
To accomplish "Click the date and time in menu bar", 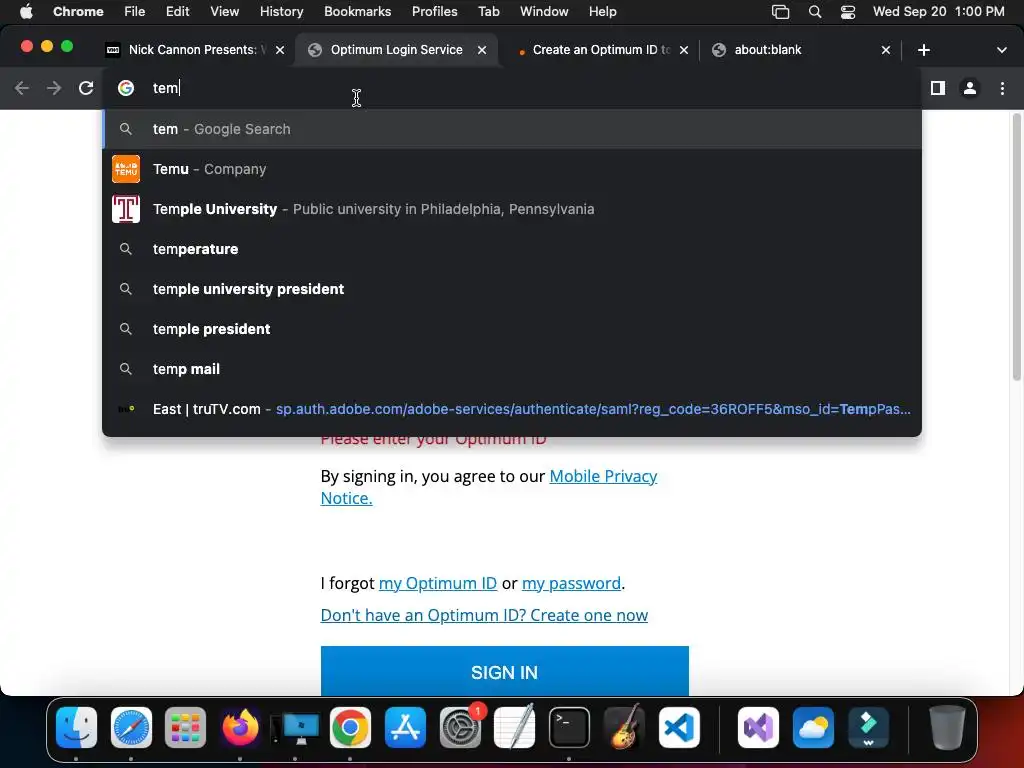I will pyautogui.click(x=938, y=12).
